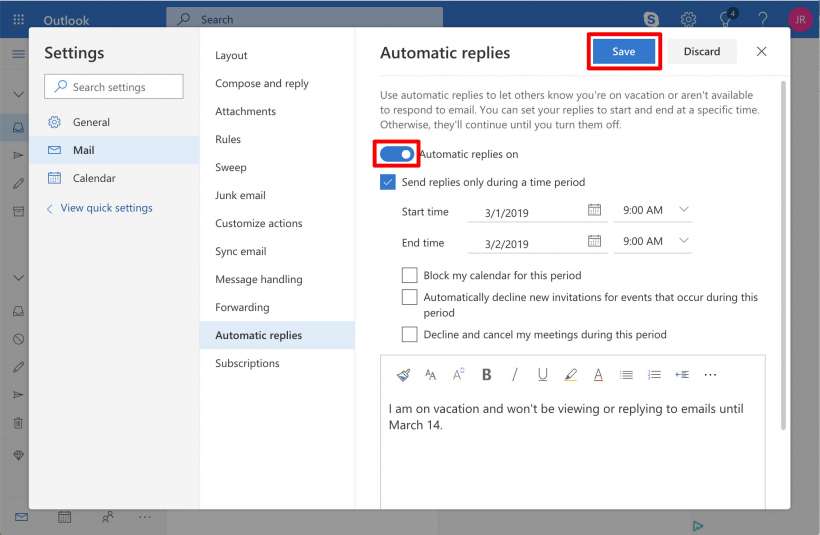This screenshot has height=535, width=820.
Task: Open more formatting options ellipsis menu
Action: click(x=710, y=375)
